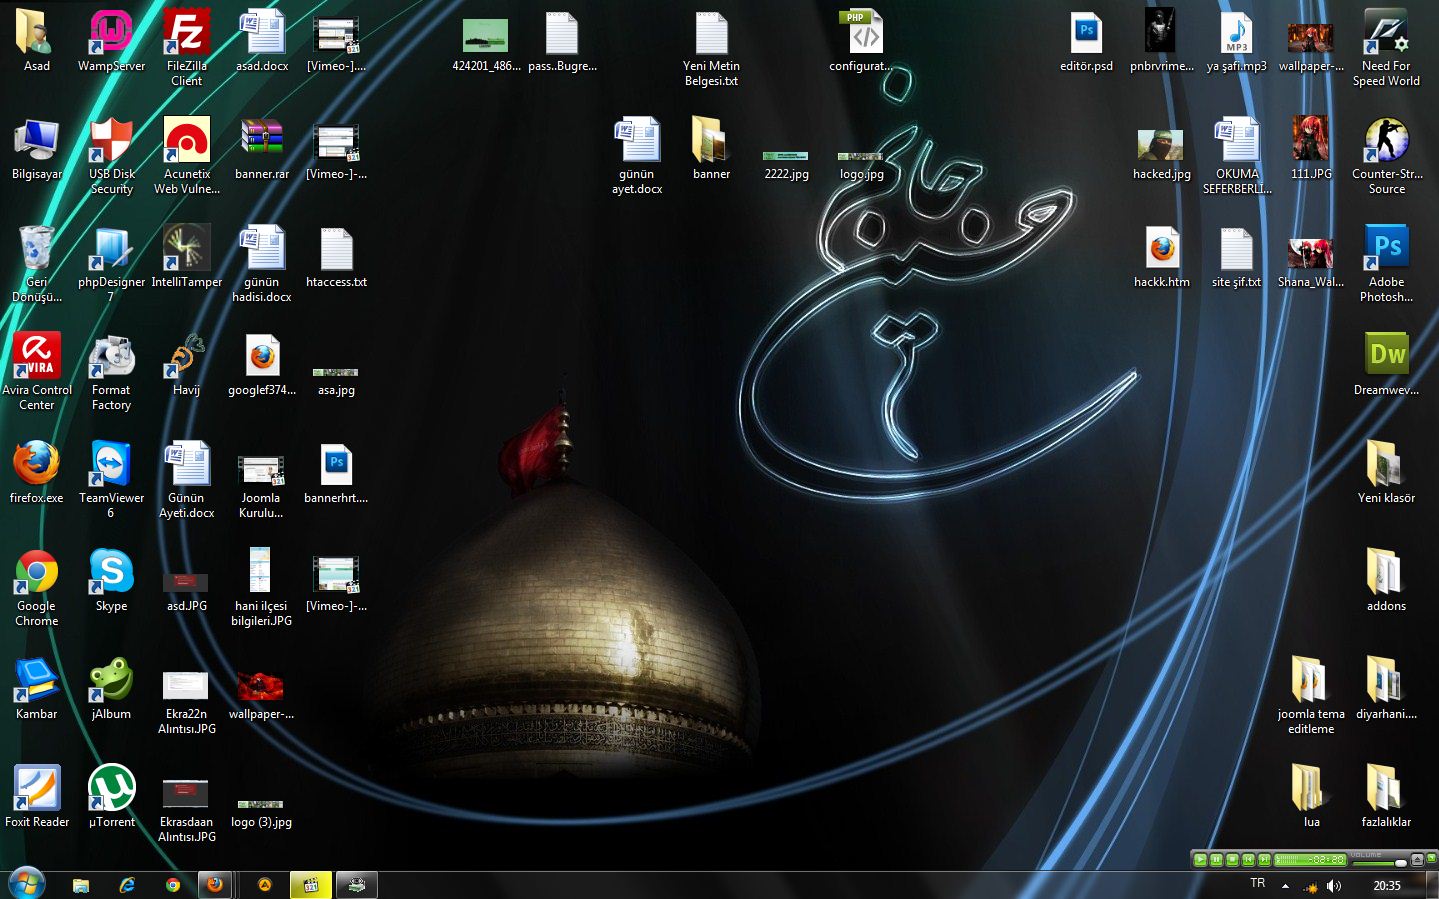Open Avira Control Center icon
The image size is (1439, 899).
pos(37,372)
